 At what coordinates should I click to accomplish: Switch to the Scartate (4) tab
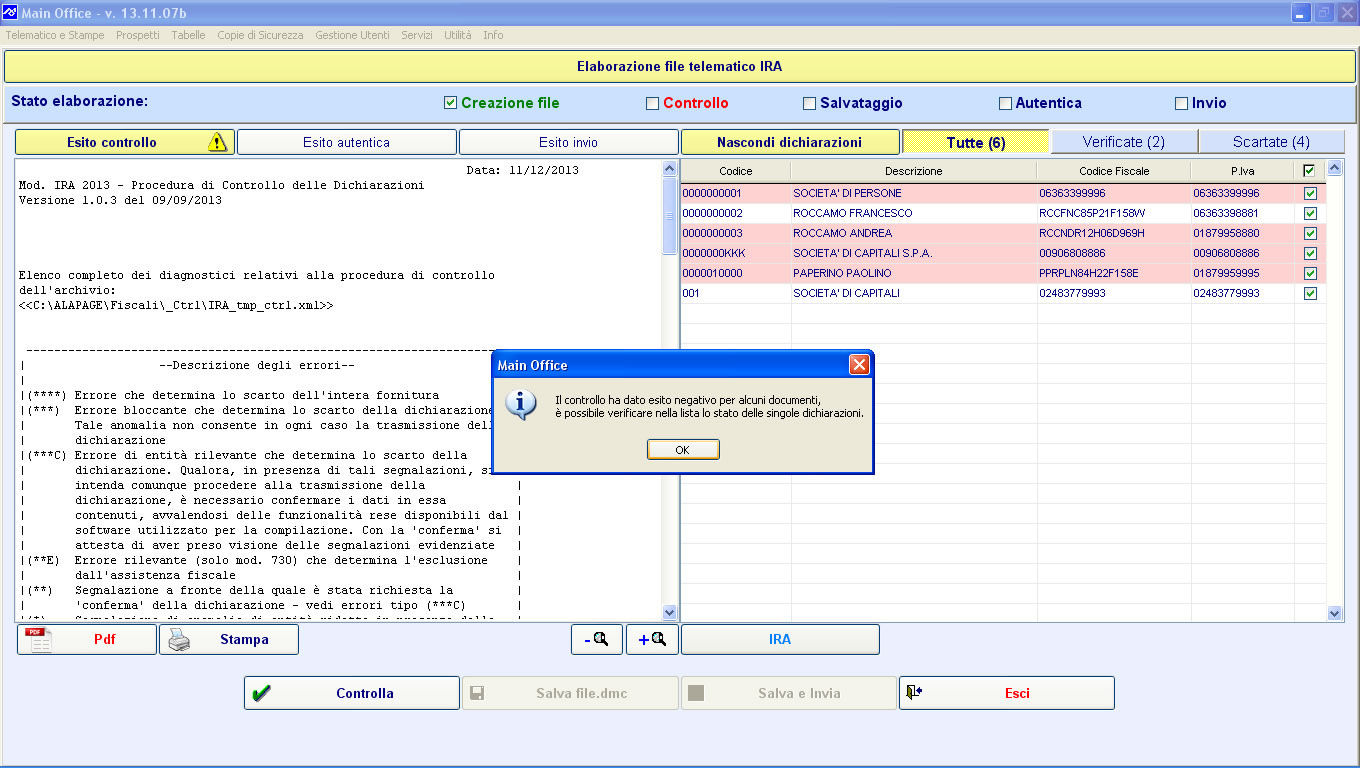pos(1271,142)
